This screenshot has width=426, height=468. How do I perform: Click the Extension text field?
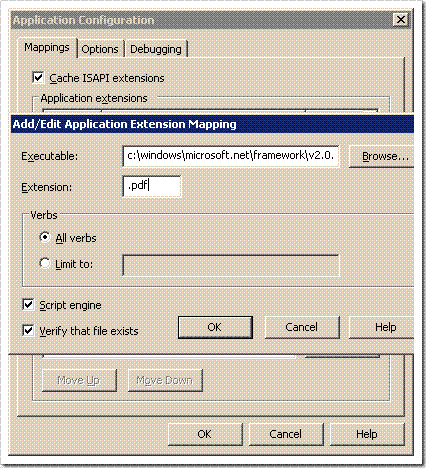(x=152, y=186)
